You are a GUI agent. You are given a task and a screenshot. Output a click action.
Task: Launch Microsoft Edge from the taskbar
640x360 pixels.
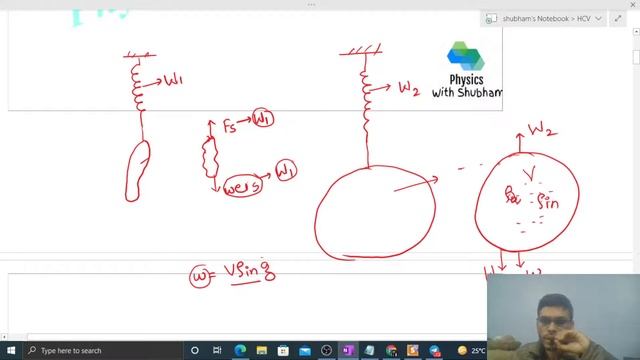(240, 350)
